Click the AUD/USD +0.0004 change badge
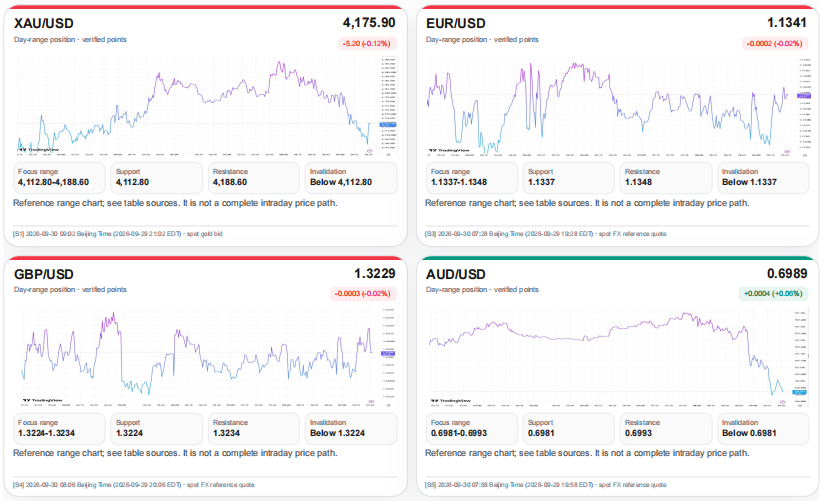Screen dimensions: 825x501 pyautogui.click(x=772, y=294)
